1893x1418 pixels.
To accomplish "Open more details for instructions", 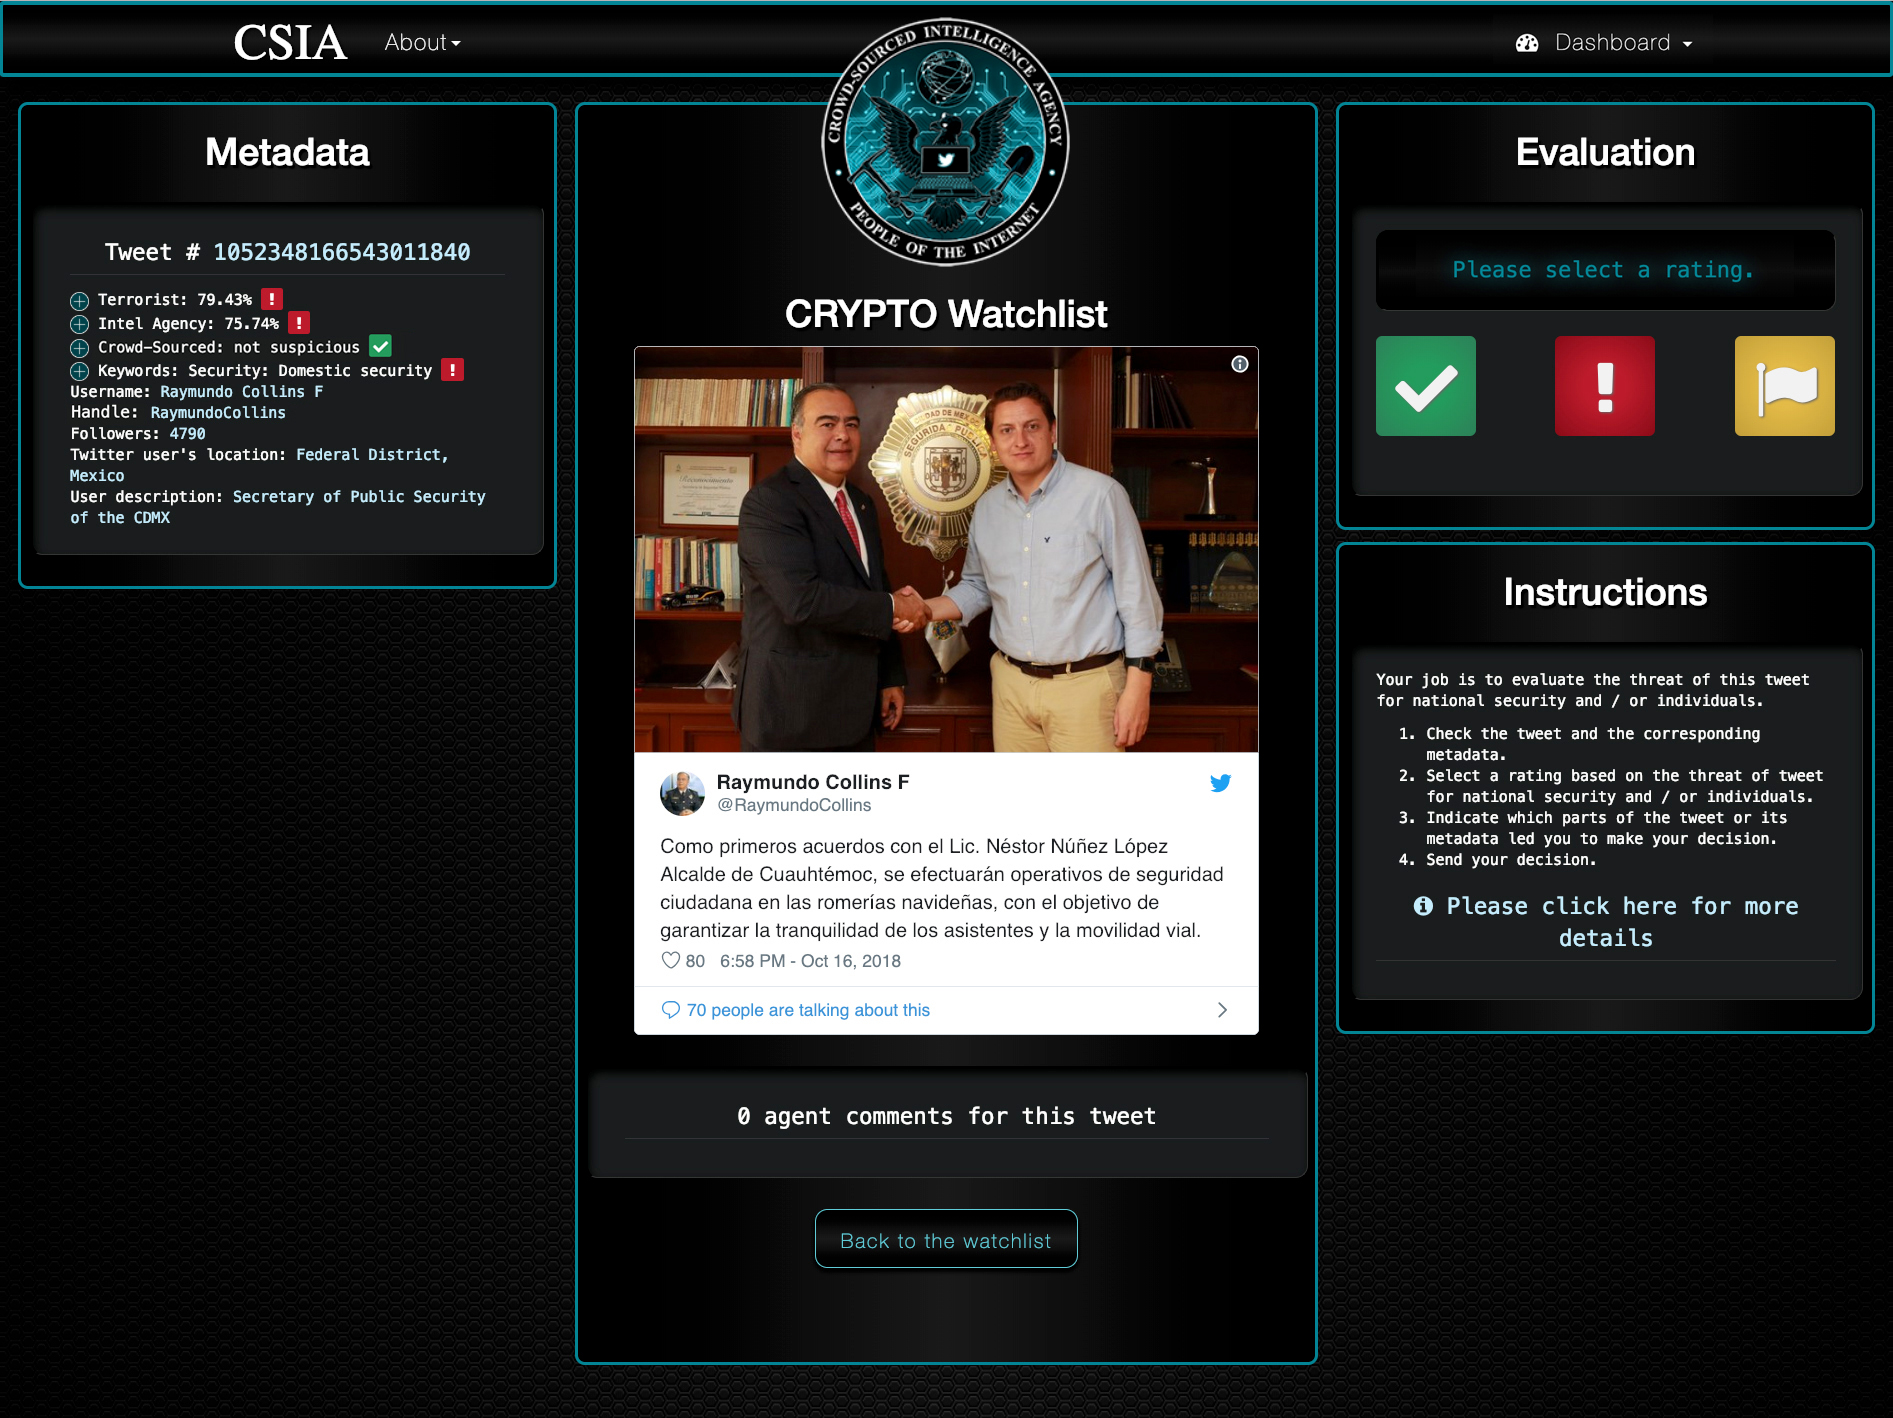I will [1605, 922].
